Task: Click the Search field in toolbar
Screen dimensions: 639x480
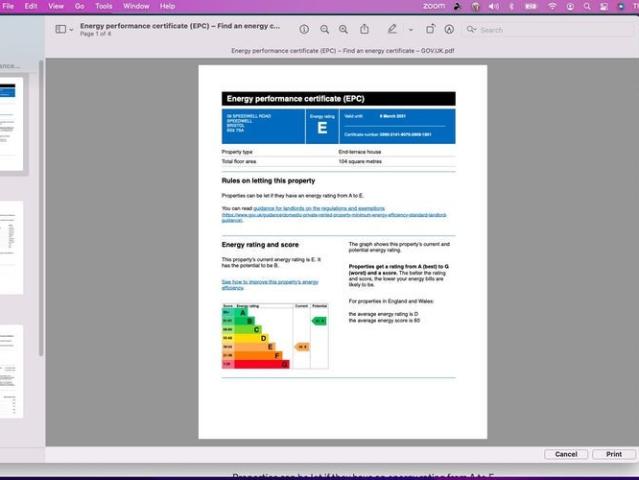Action: click(548, 30)
